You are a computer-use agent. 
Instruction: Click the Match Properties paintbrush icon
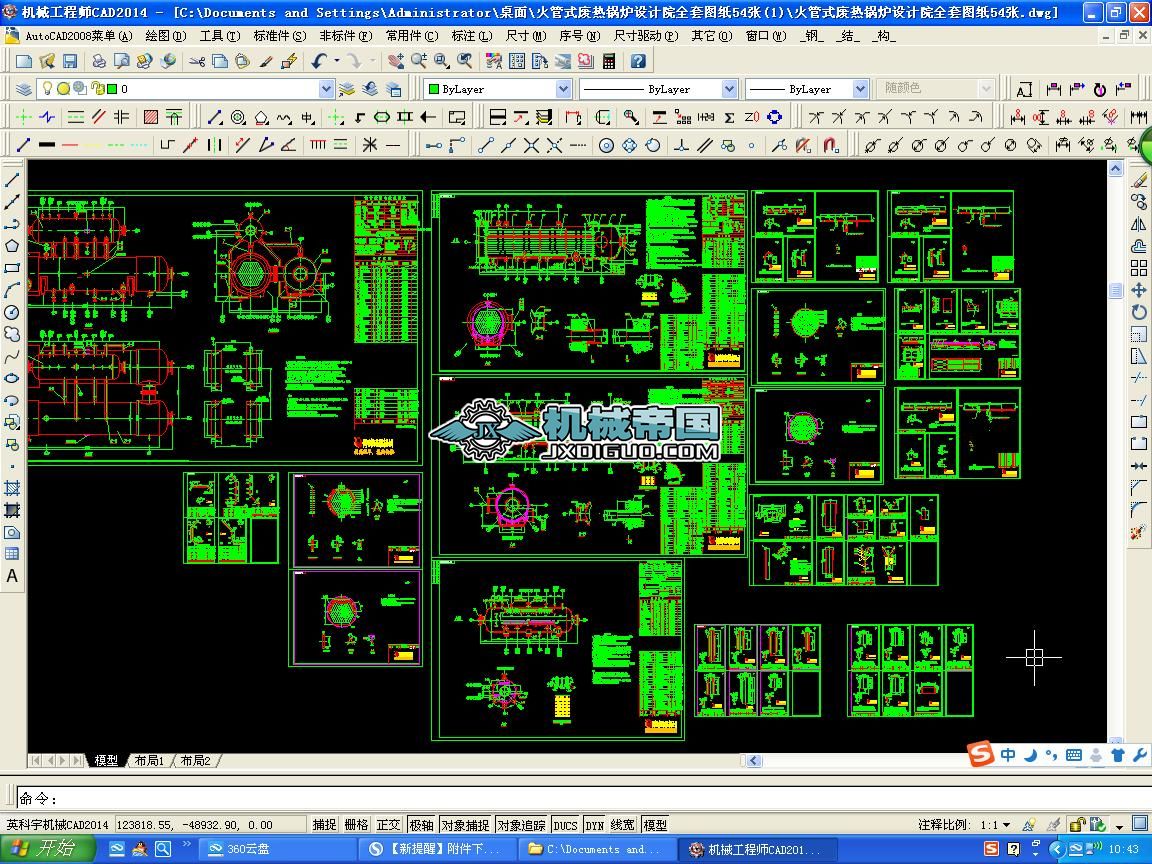[x=266, y=62]
